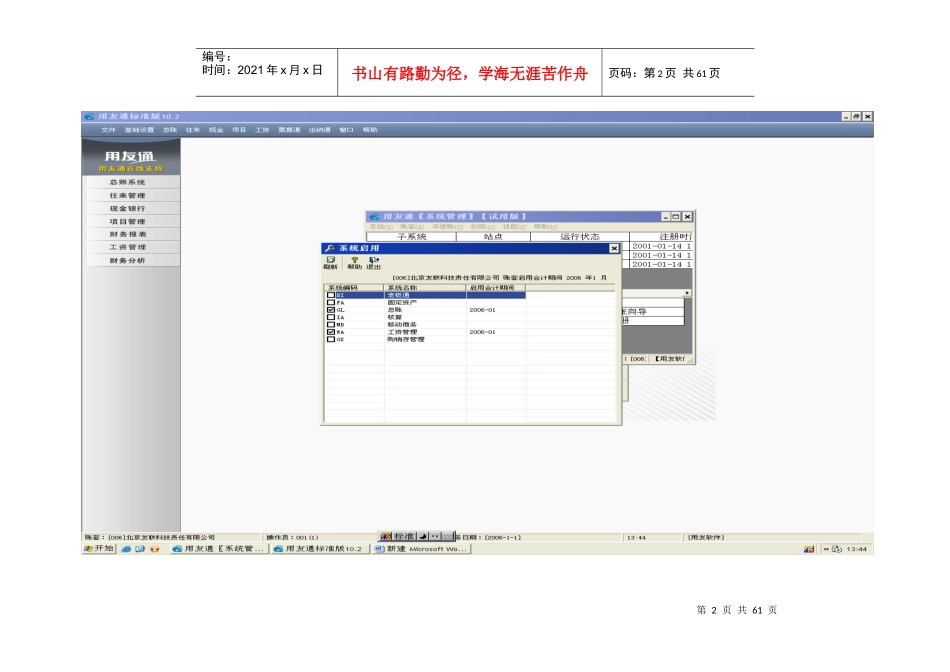
Task: Click the 系统编码 column header
Action: coord(354,287)
